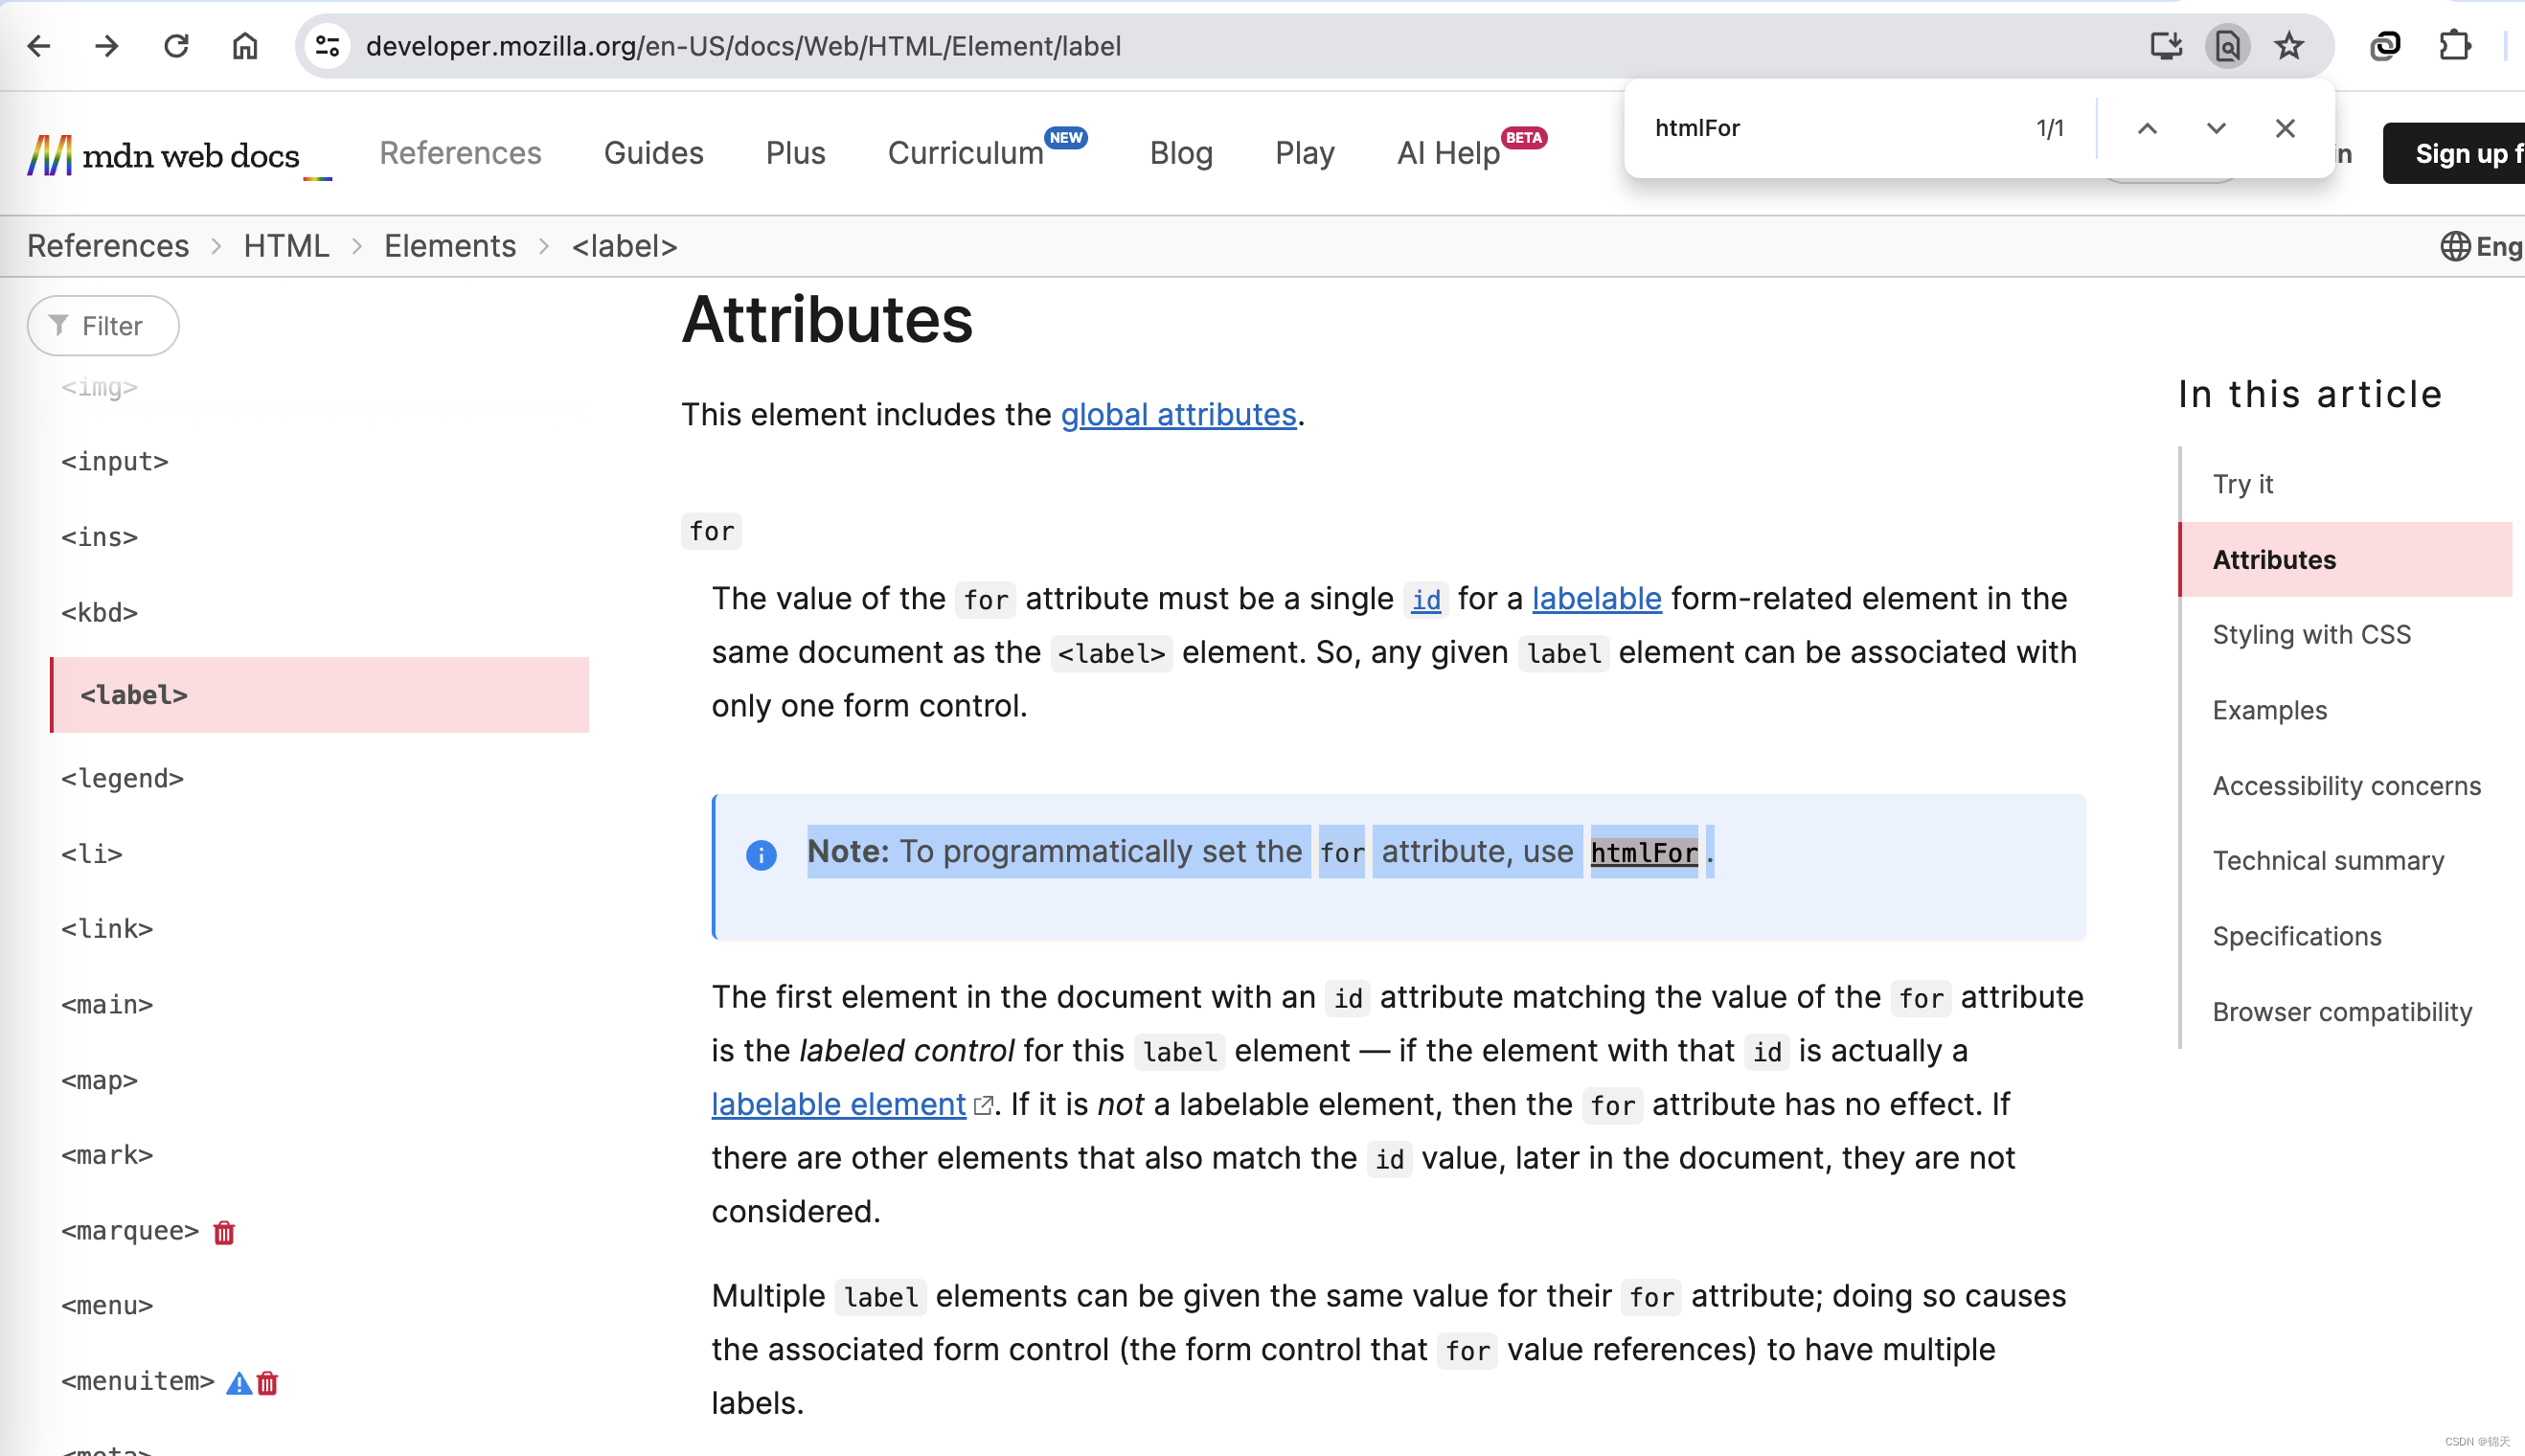Viewport: 2525px width, 1456px height.
Task: View site information icon in address bar
Action: click(327, 46)
